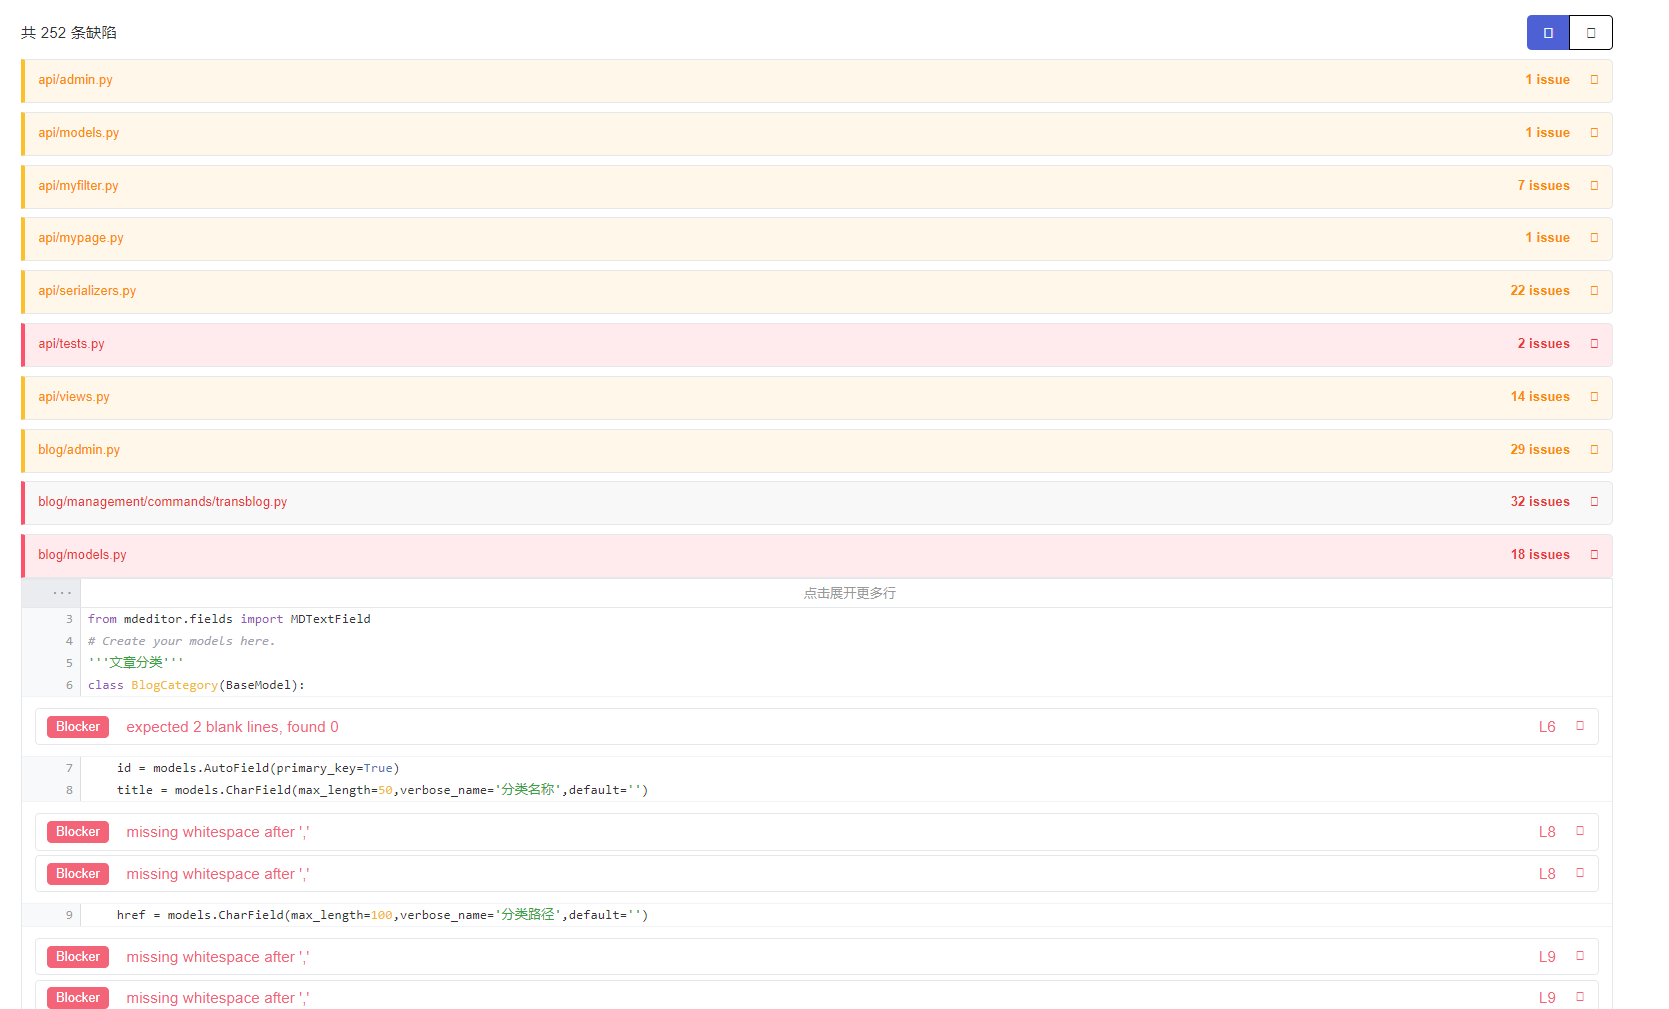Click the '32 issues' count label
The image size is (1669, 1009).
(1539, 502)
